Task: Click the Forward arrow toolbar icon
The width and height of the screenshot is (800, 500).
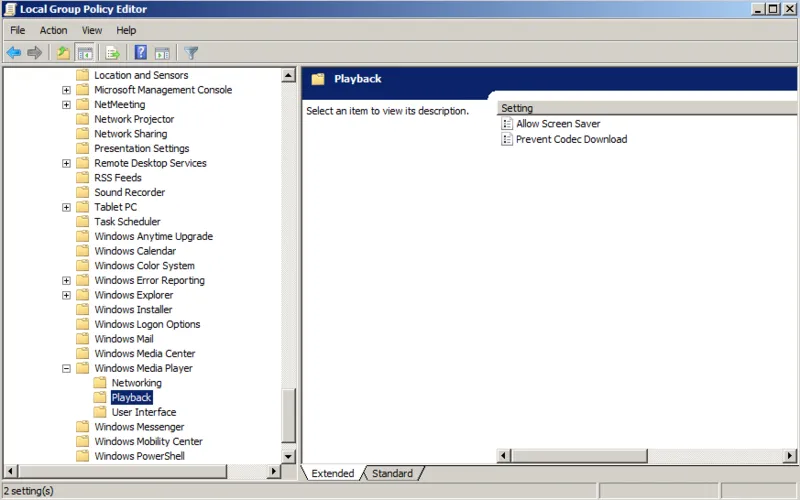Action: (x=35, y=53)
